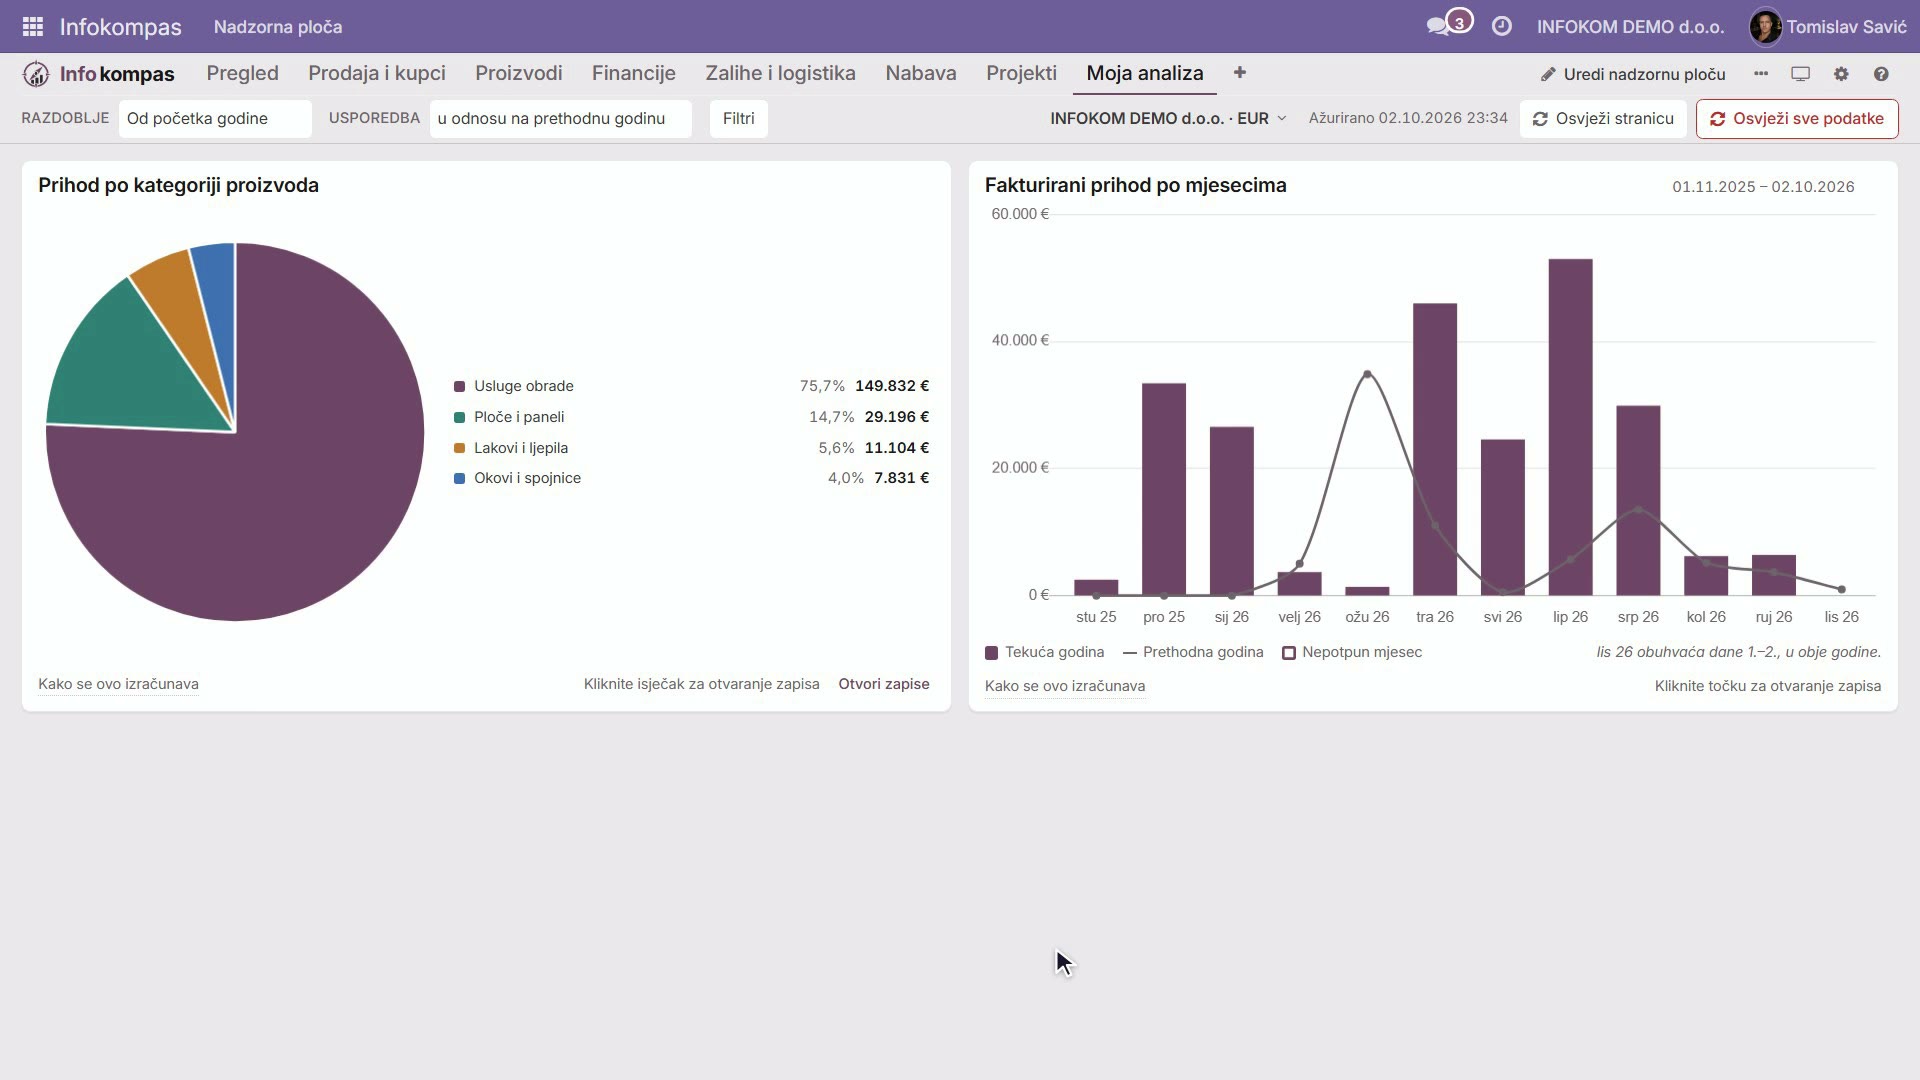Add a new dashboard tab with plus icon
1920x1080 pixels.
pos(1239,73)
